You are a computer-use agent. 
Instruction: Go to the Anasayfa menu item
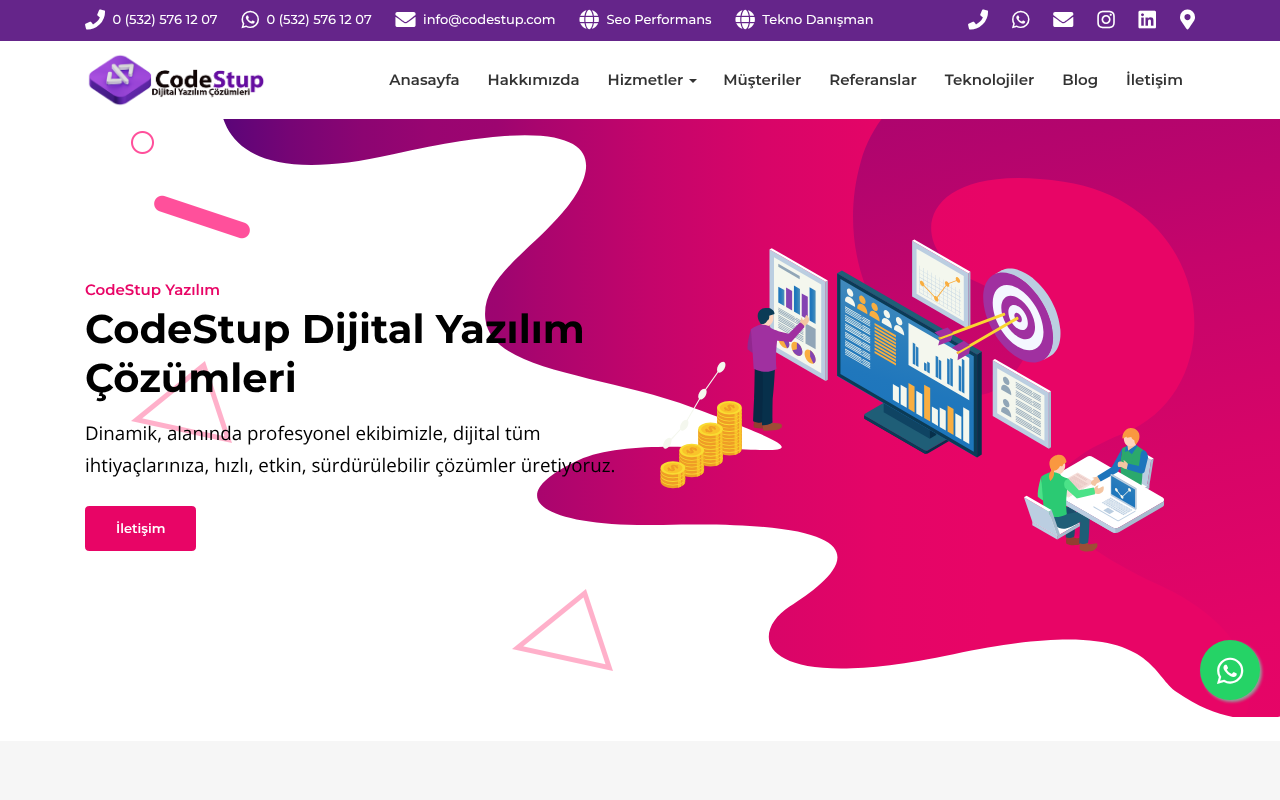(x=424, y=80)
